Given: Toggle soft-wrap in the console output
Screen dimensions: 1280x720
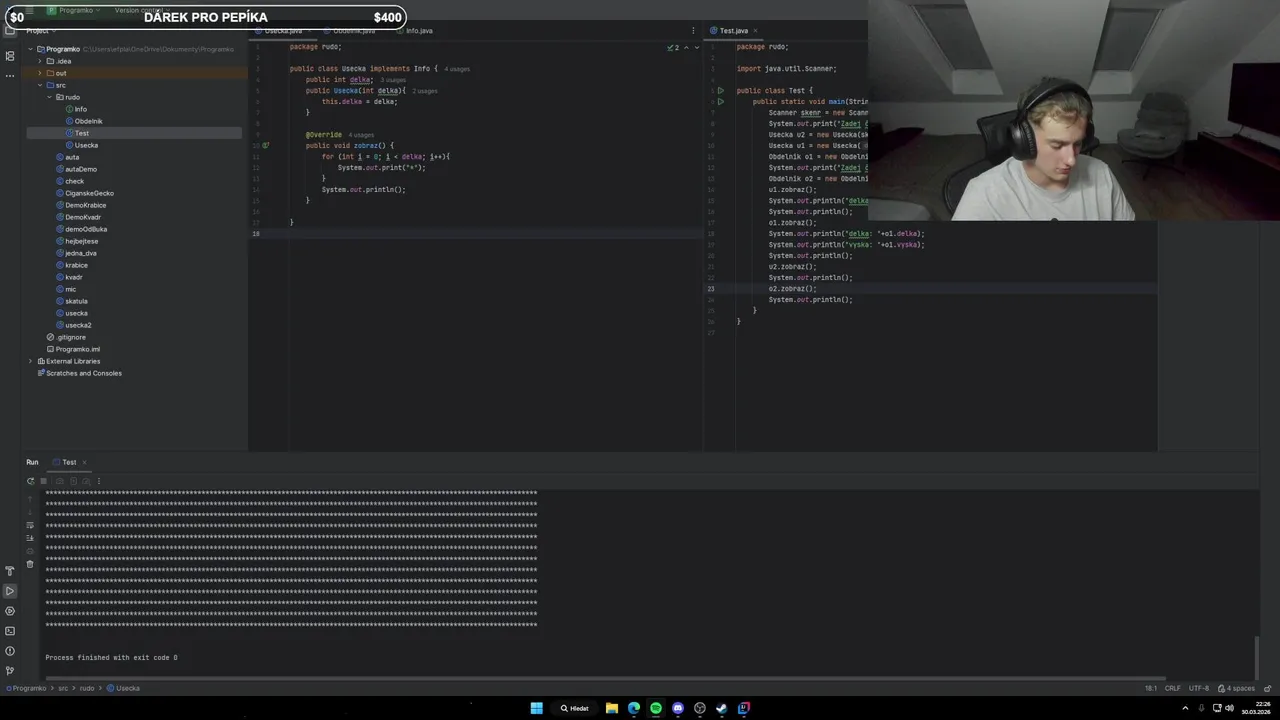Looking at the screenshot, I should (x=30, y=525).
